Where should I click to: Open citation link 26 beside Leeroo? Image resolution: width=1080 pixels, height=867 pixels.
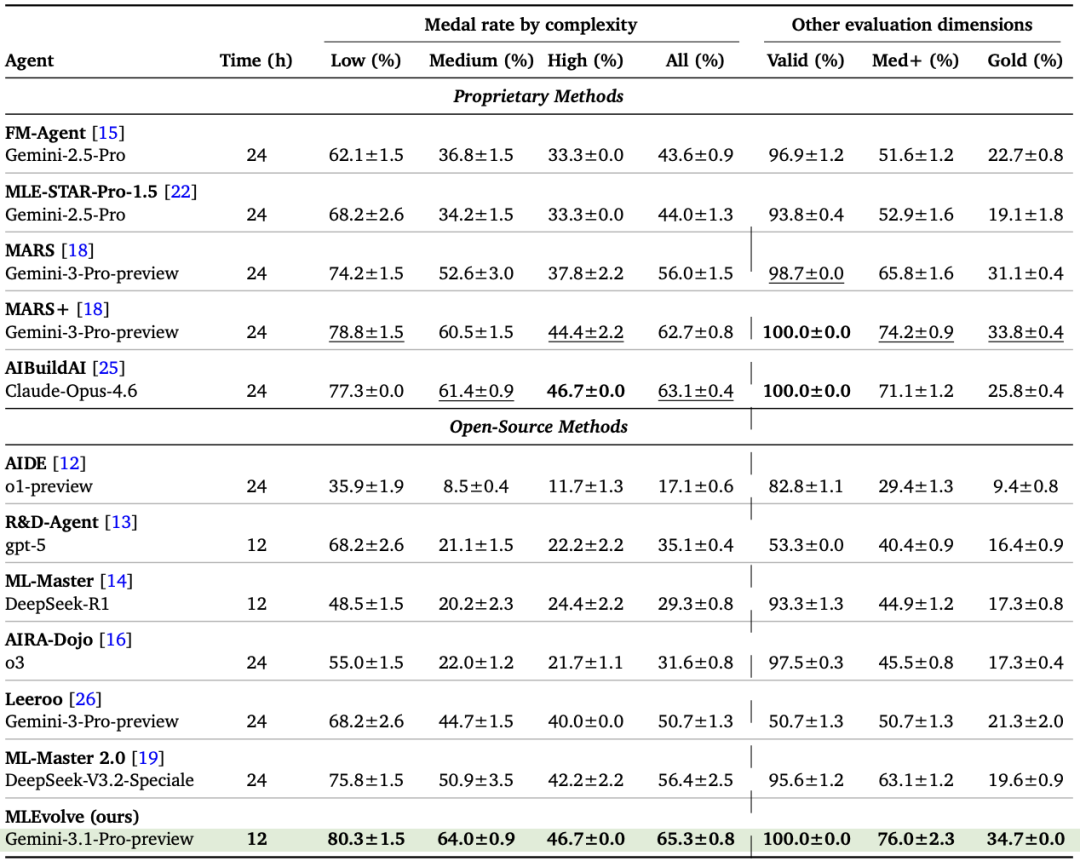tap(85, 699)
